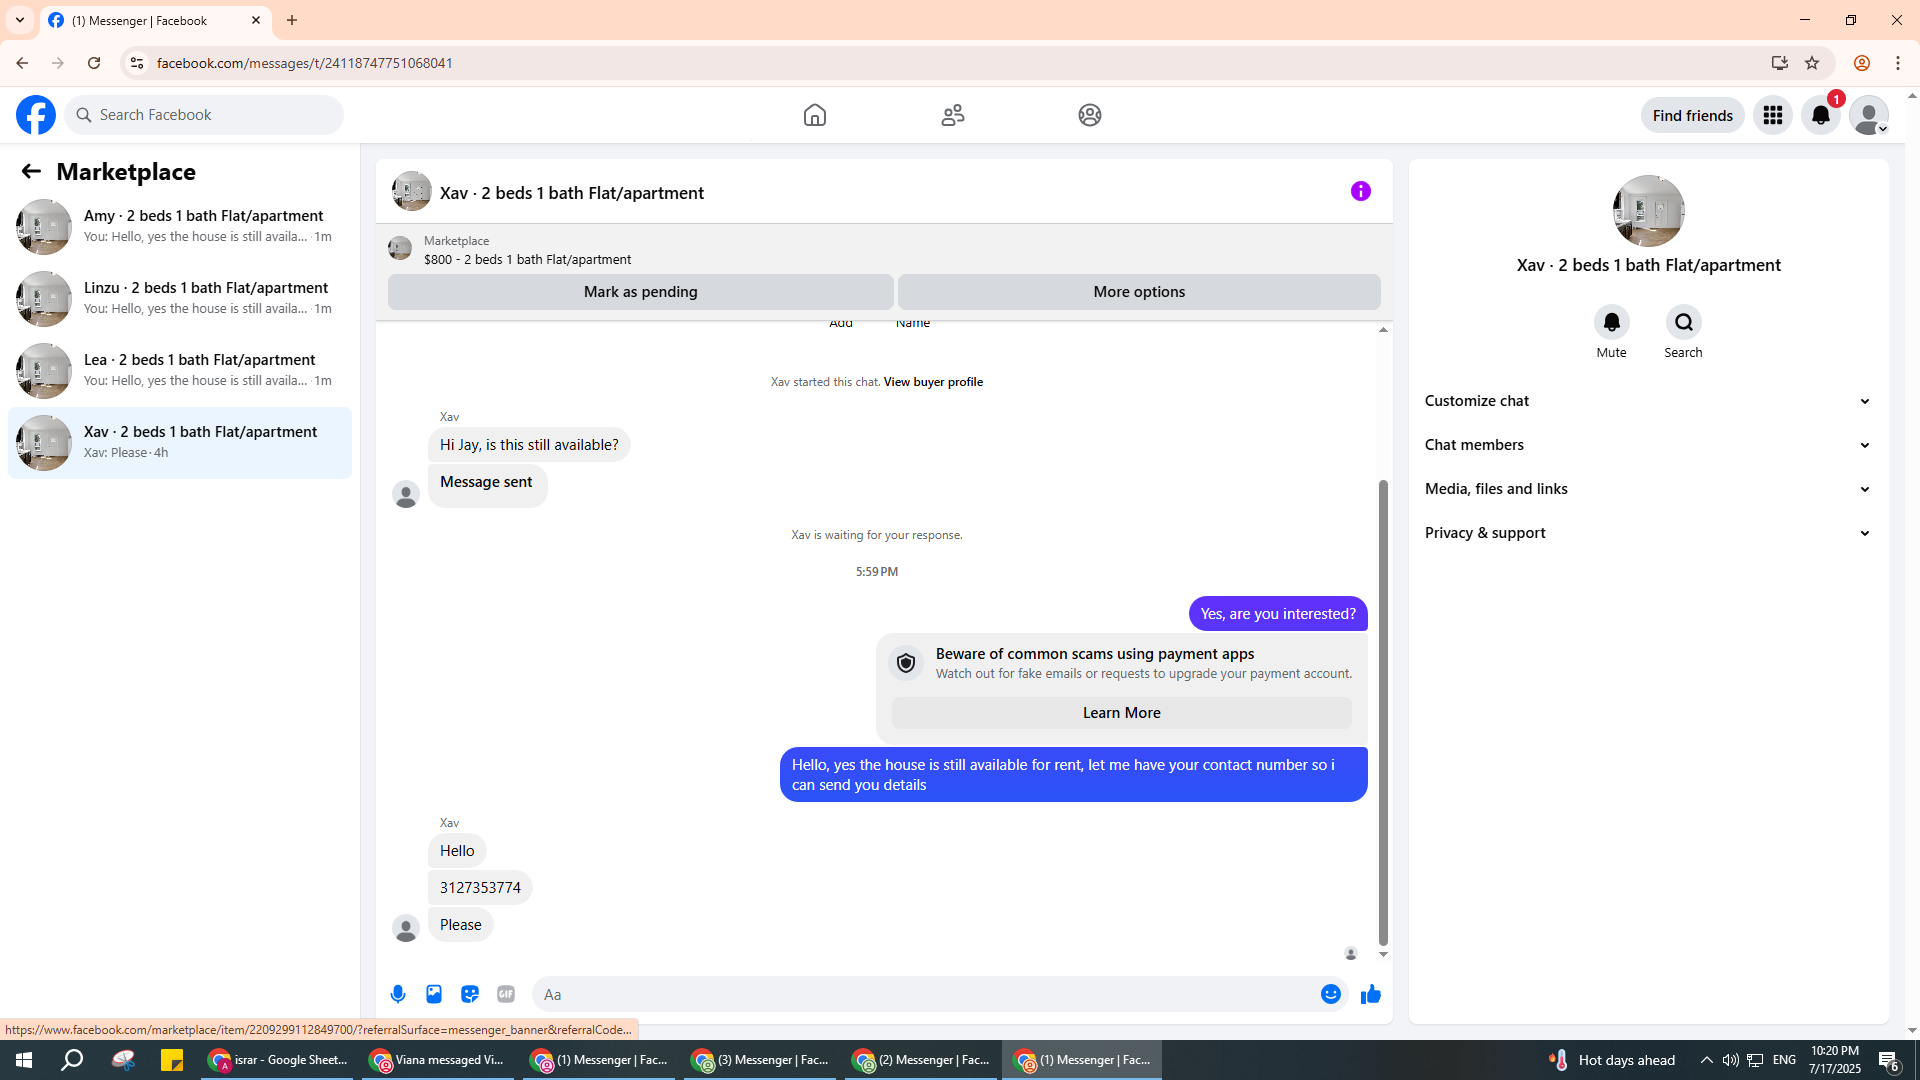Open Amy's 2 beds 1 bath chat

pos(180,226)
